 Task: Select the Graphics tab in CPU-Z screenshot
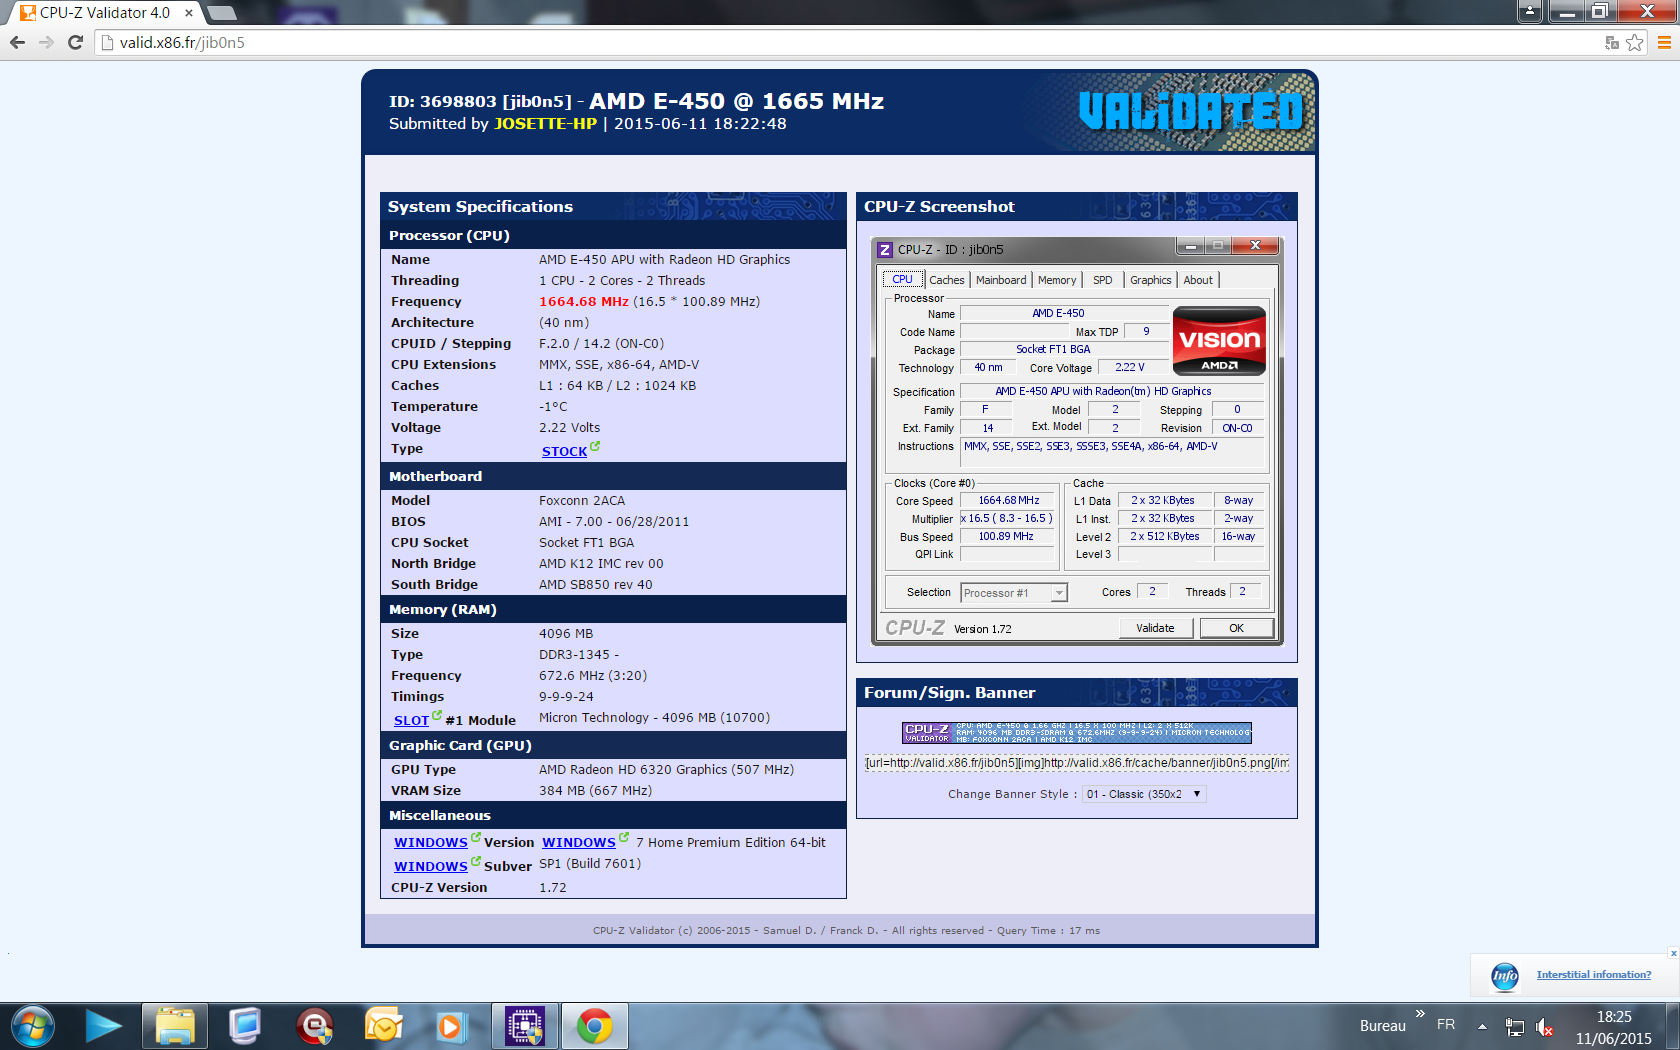[x=1150, y=280]
